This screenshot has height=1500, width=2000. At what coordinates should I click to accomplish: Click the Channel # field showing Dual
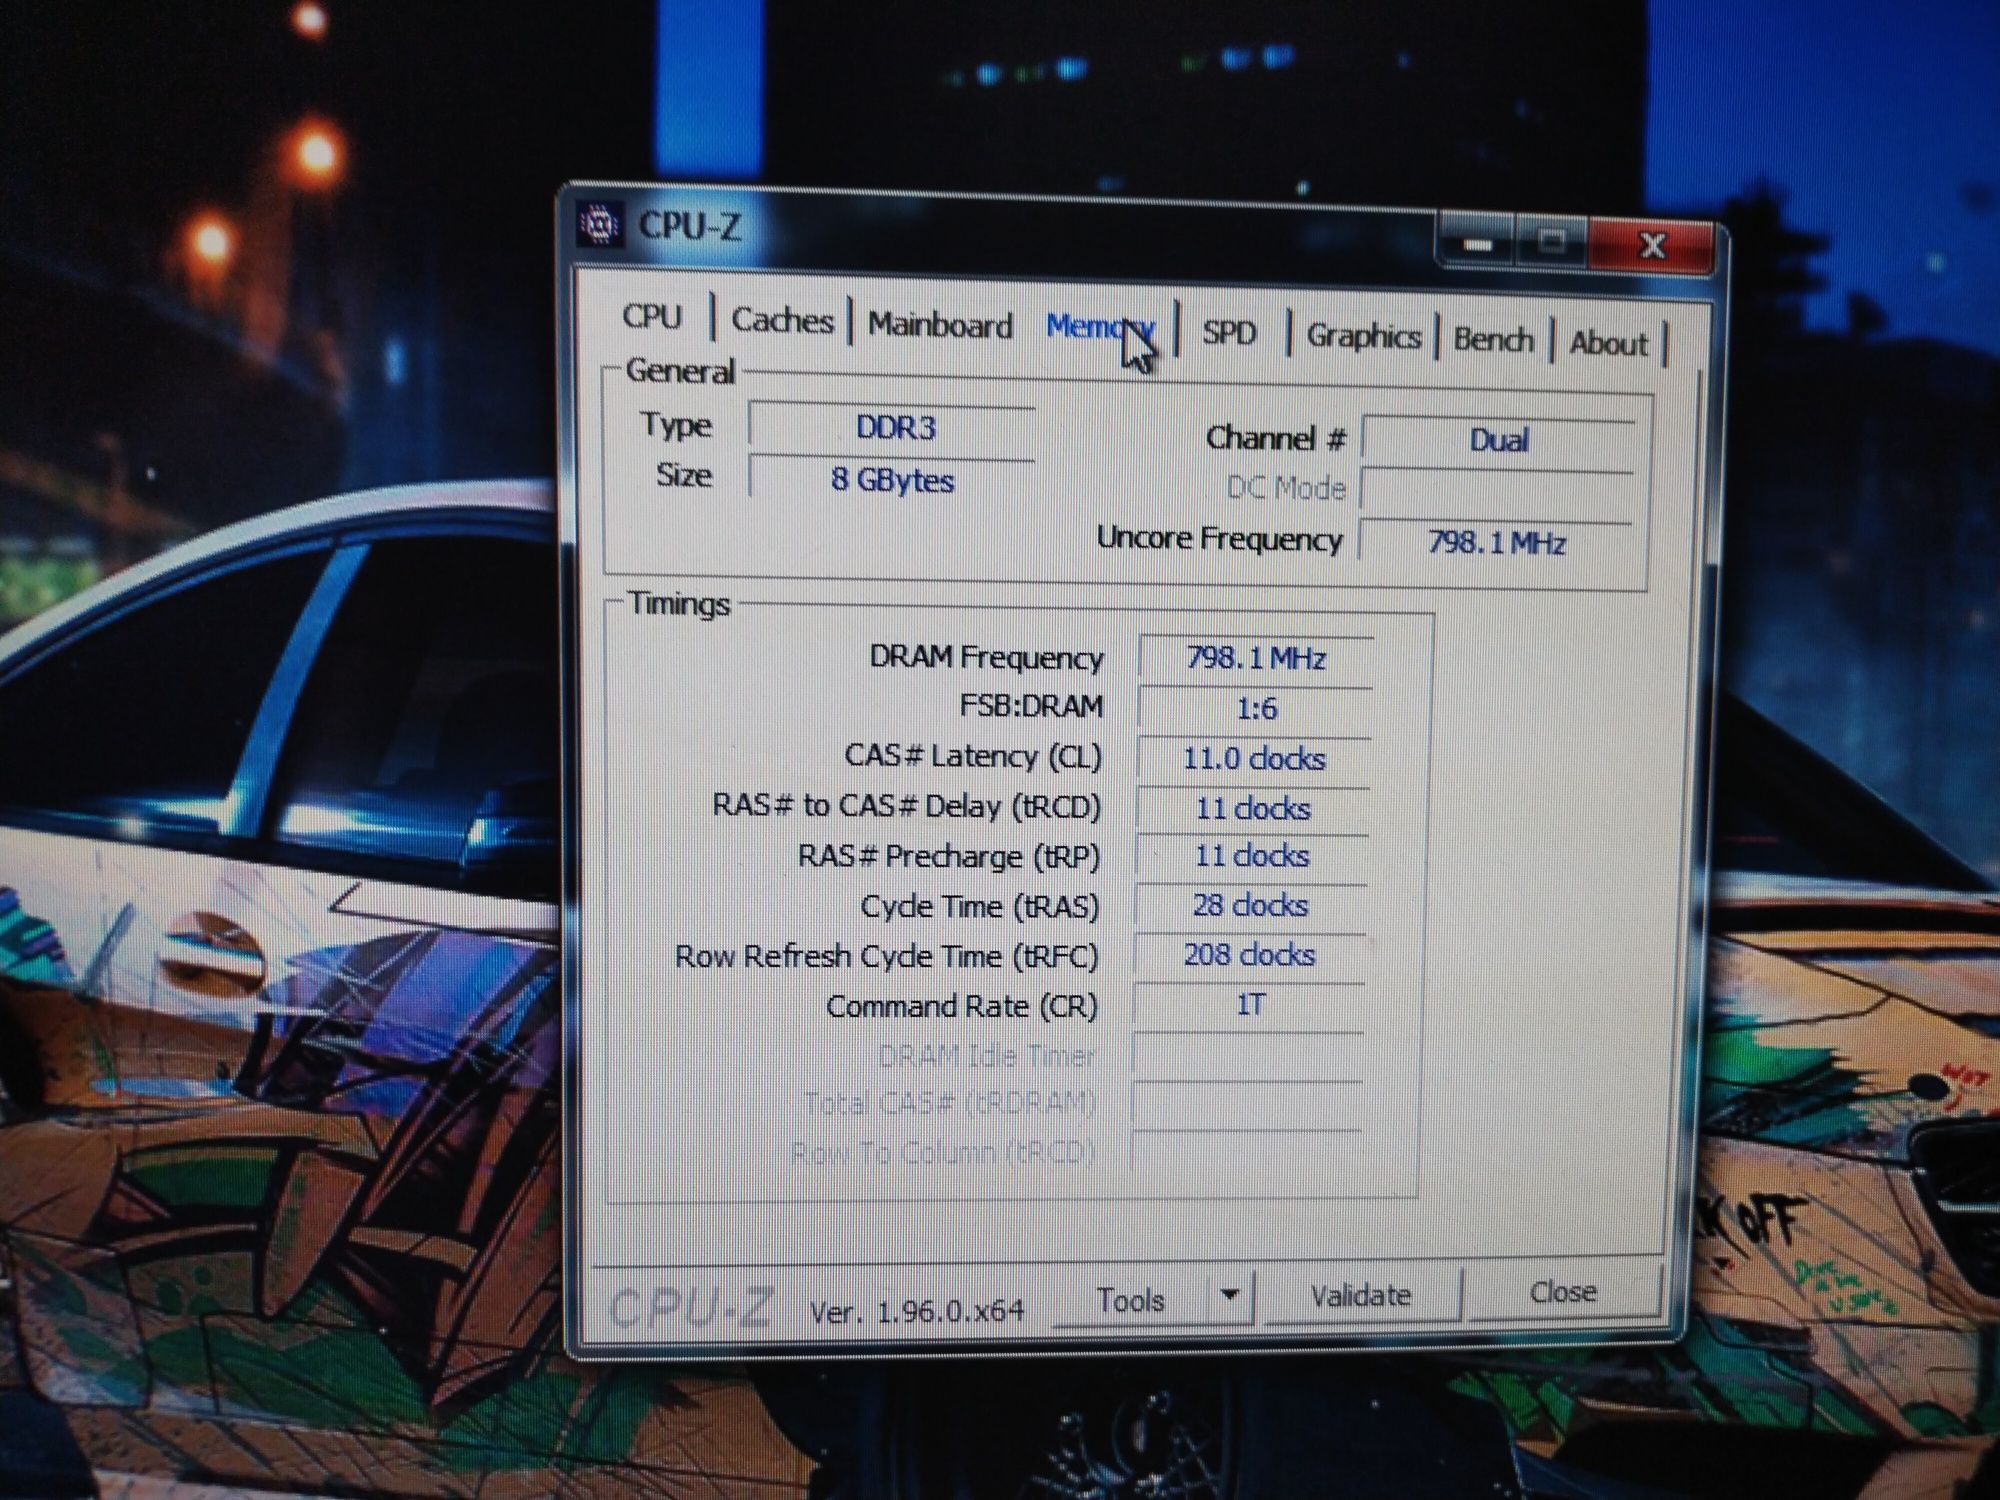click(1498, 440)
